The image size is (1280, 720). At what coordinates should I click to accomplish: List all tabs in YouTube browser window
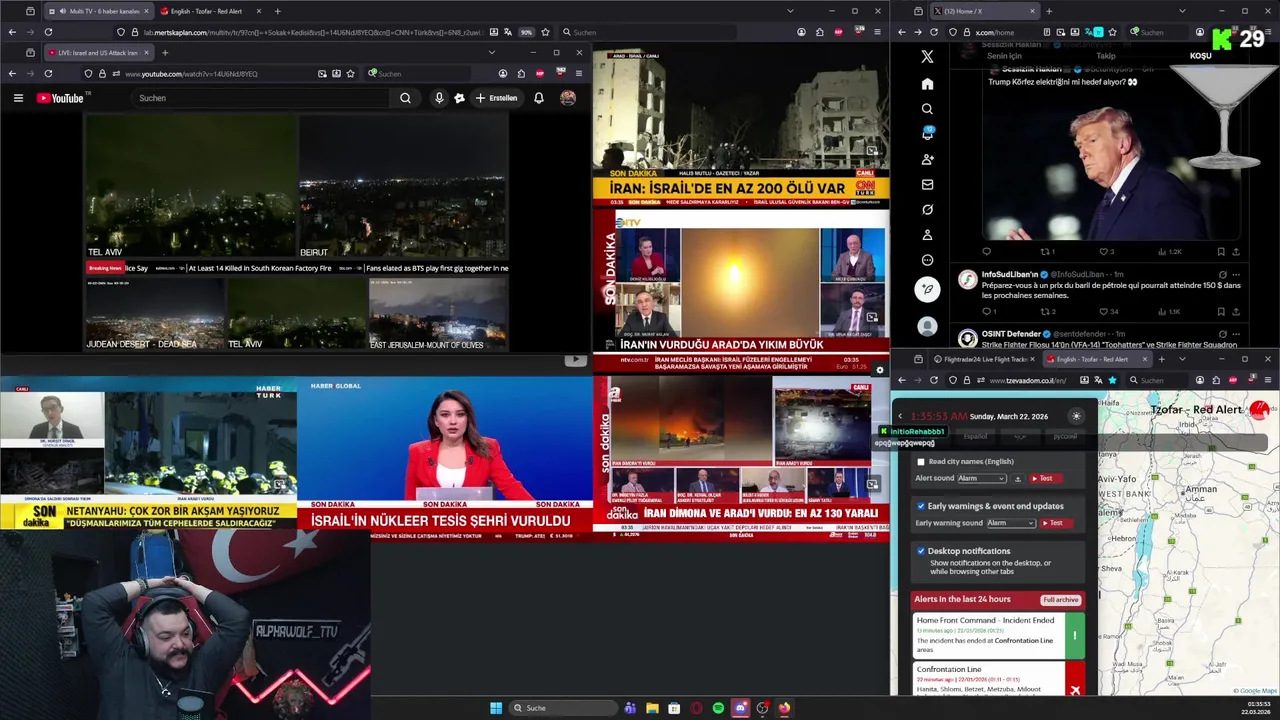click(491, 52)
